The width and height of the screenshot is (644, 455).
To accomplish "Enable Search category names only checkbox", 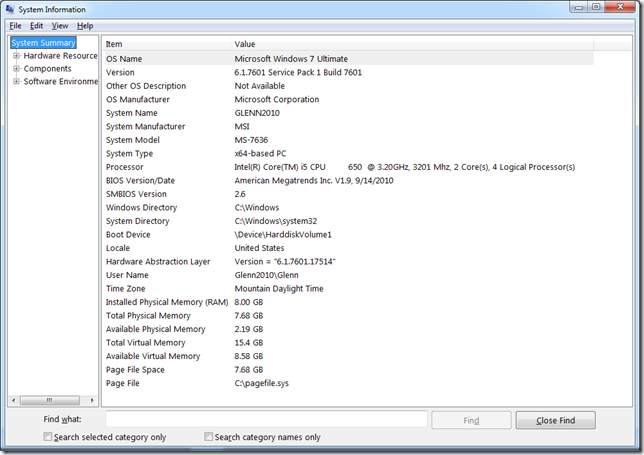I will (209, 437).
